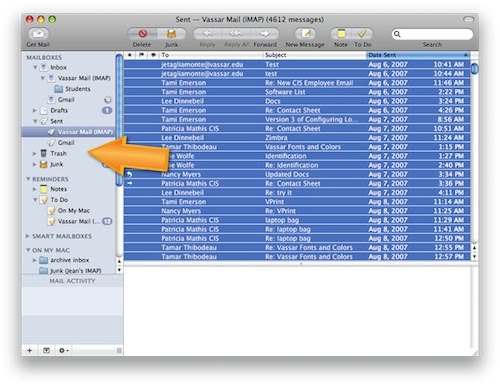Select 'Version 3 of Configuring Lo...' message
The width and height of the screenshot is (500, 386).
coord(297,119)
